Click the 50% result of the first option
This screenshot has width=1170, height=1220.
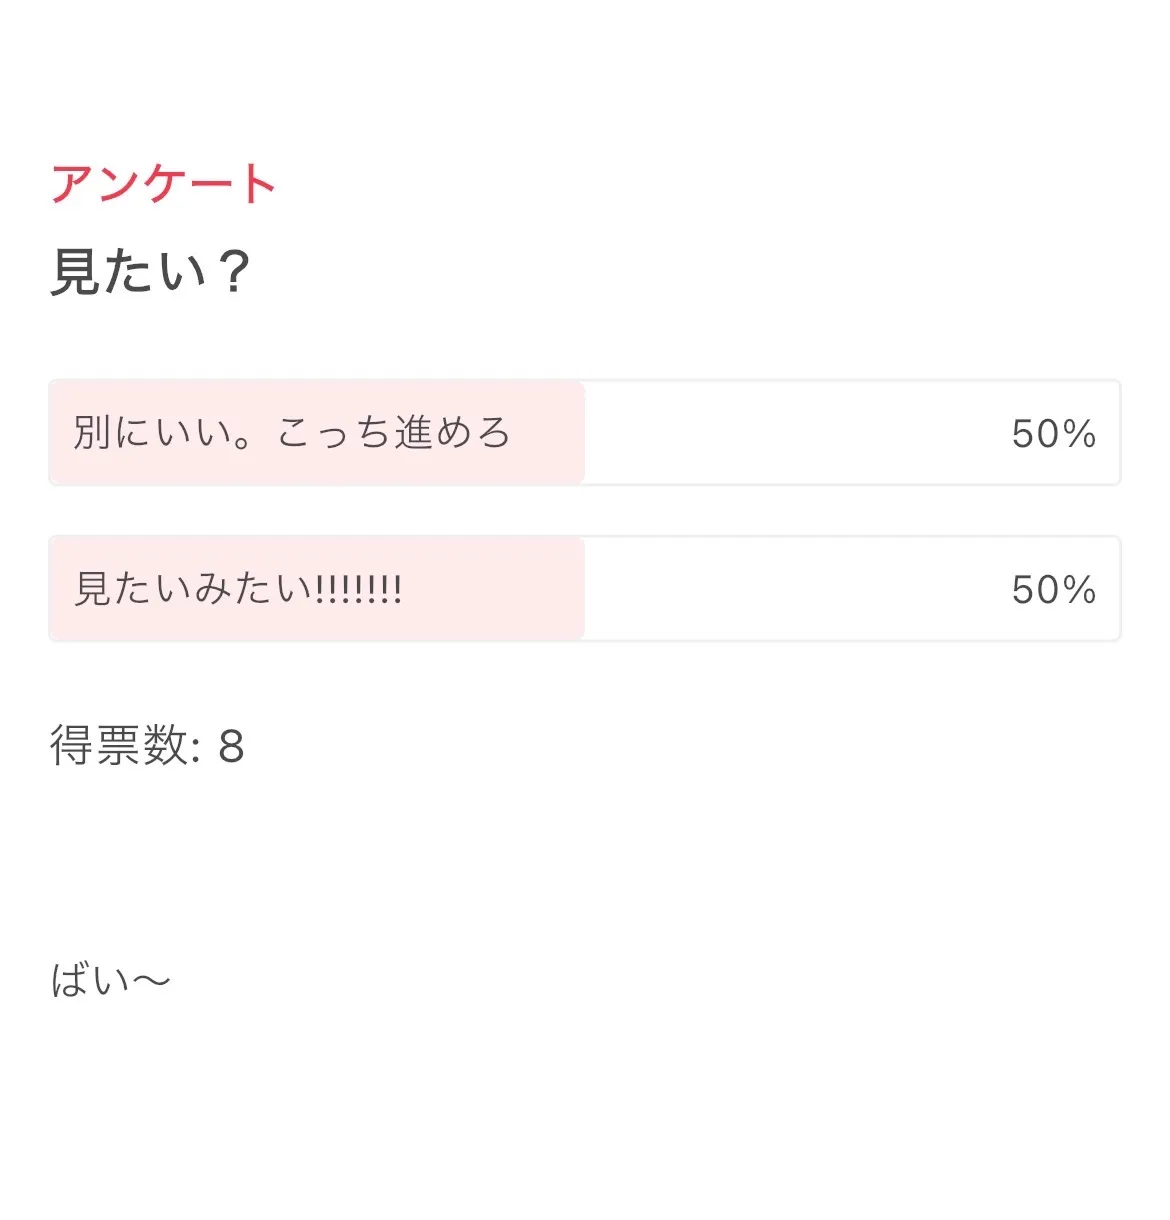click(1053, 434)
